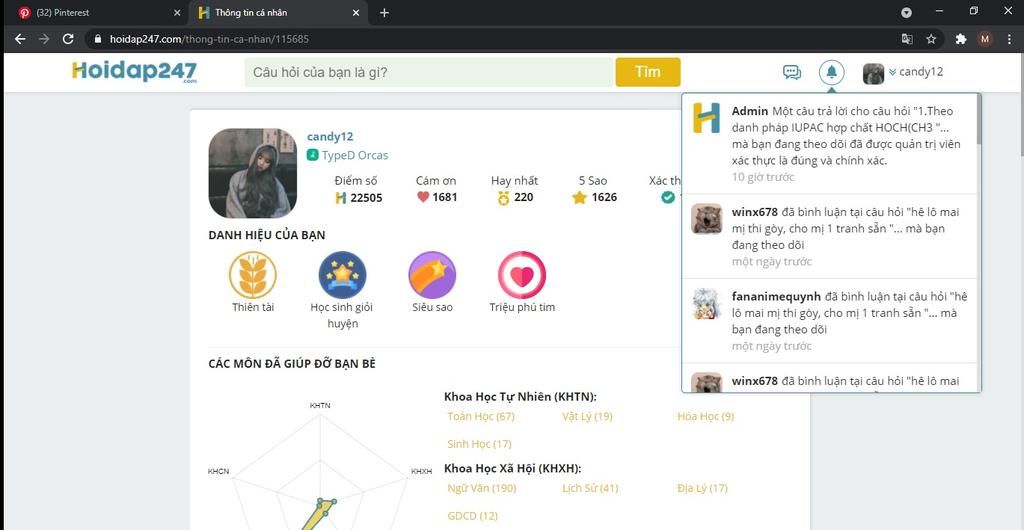The height and width of the screenshot is (530, 1024).
Task: Click the TypeD Orcas group link
Action: (355, 155)
